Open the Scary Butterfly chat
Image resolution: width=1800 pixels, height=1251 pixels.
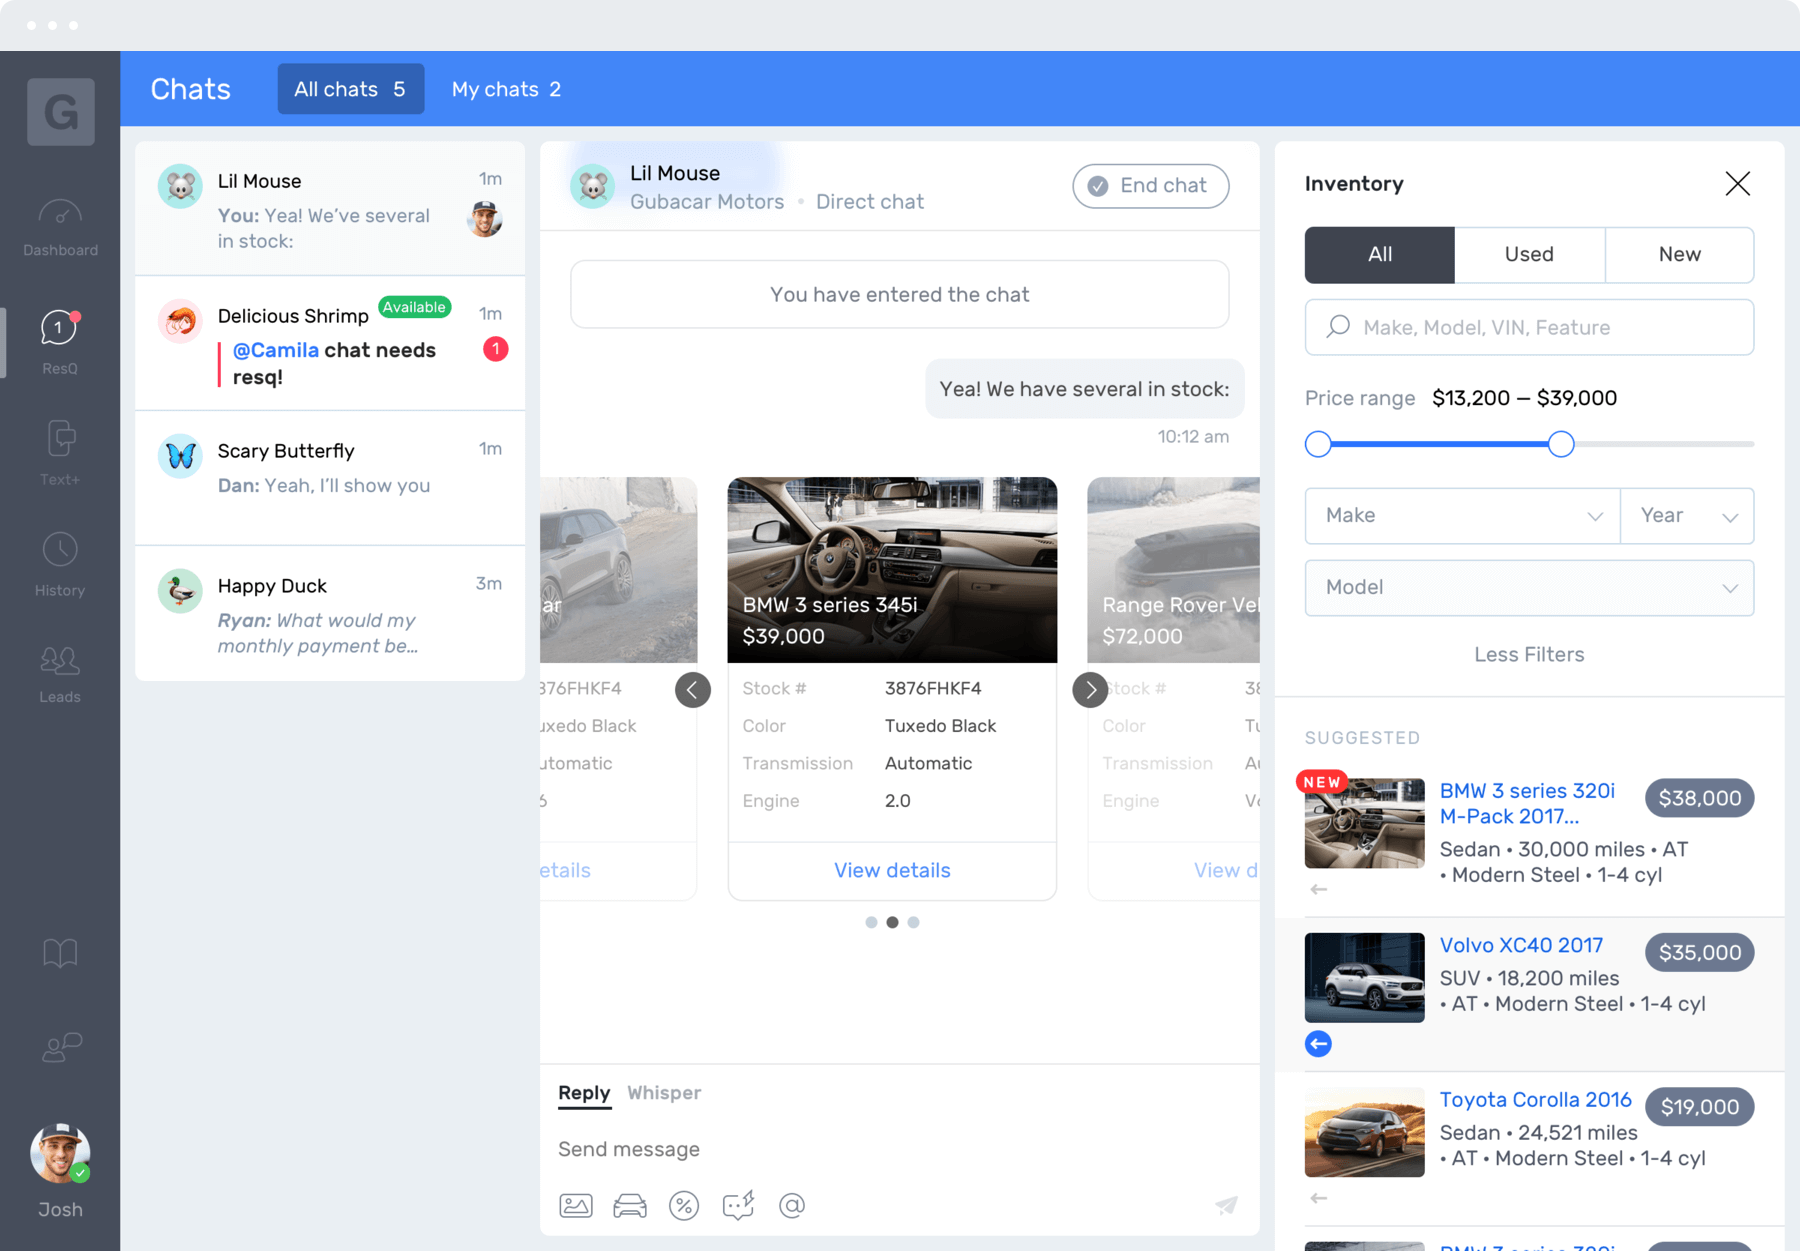(x=330, y=478)
